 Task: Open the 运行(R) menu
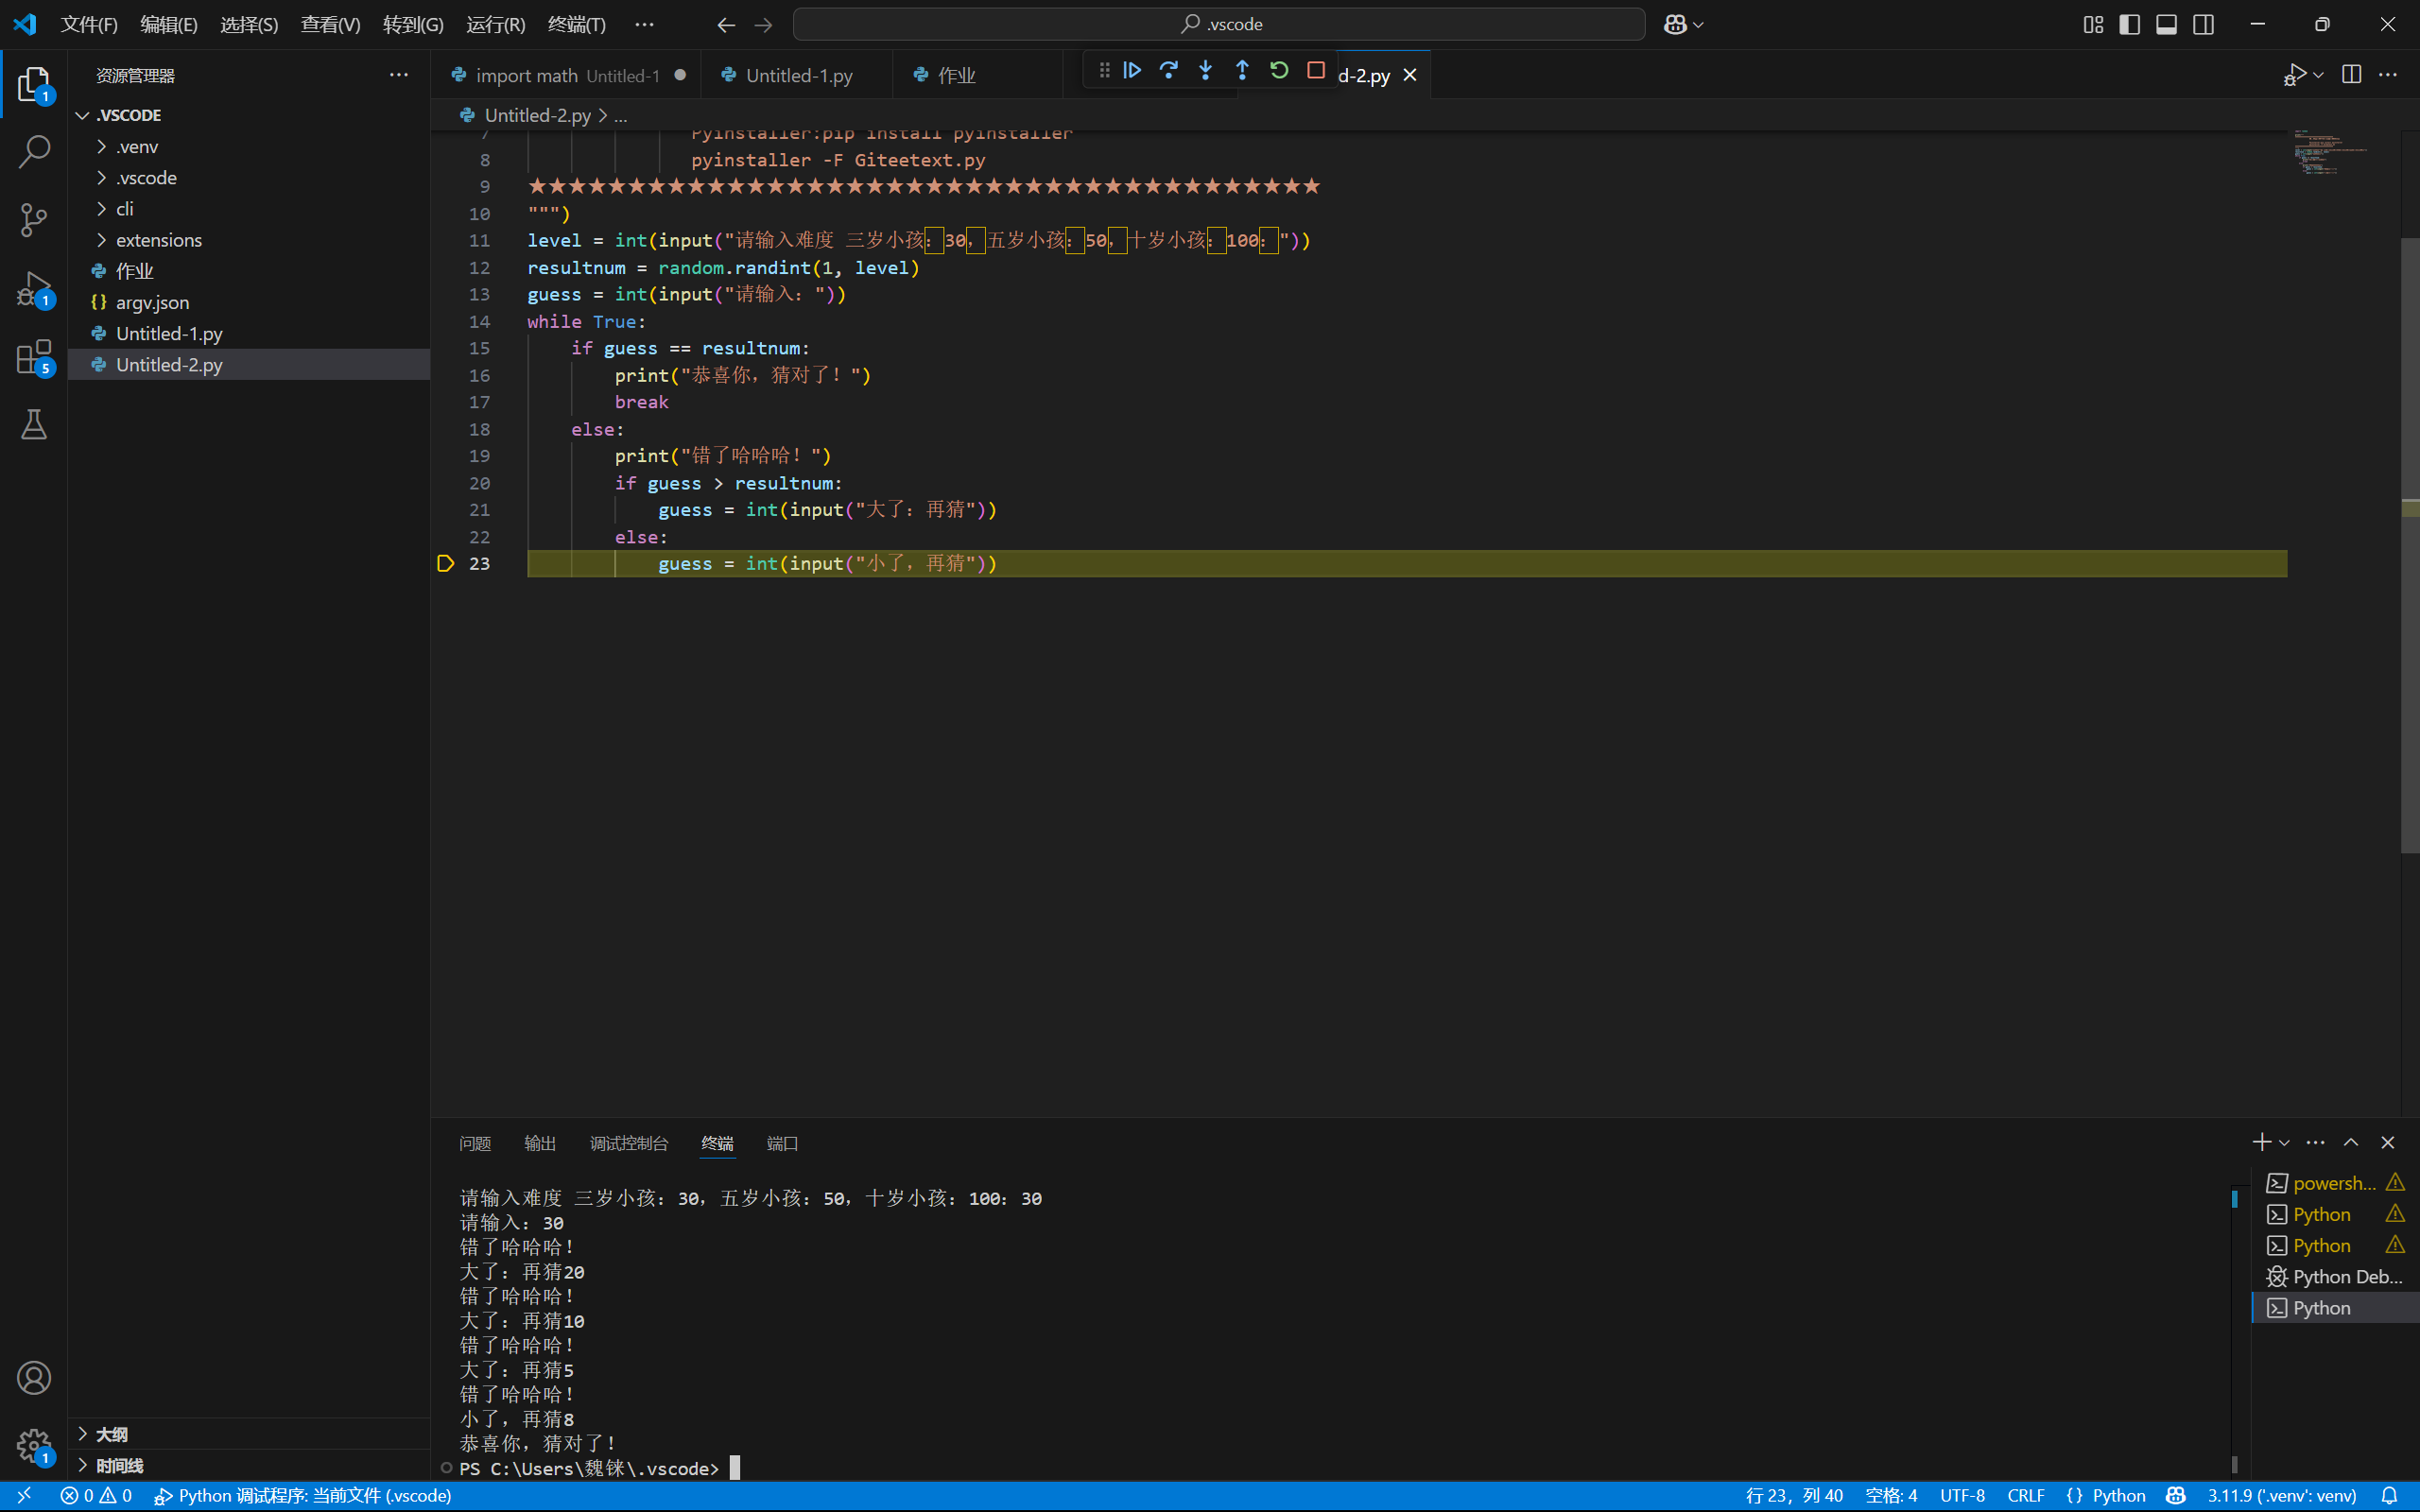click(x=495, y=24)
